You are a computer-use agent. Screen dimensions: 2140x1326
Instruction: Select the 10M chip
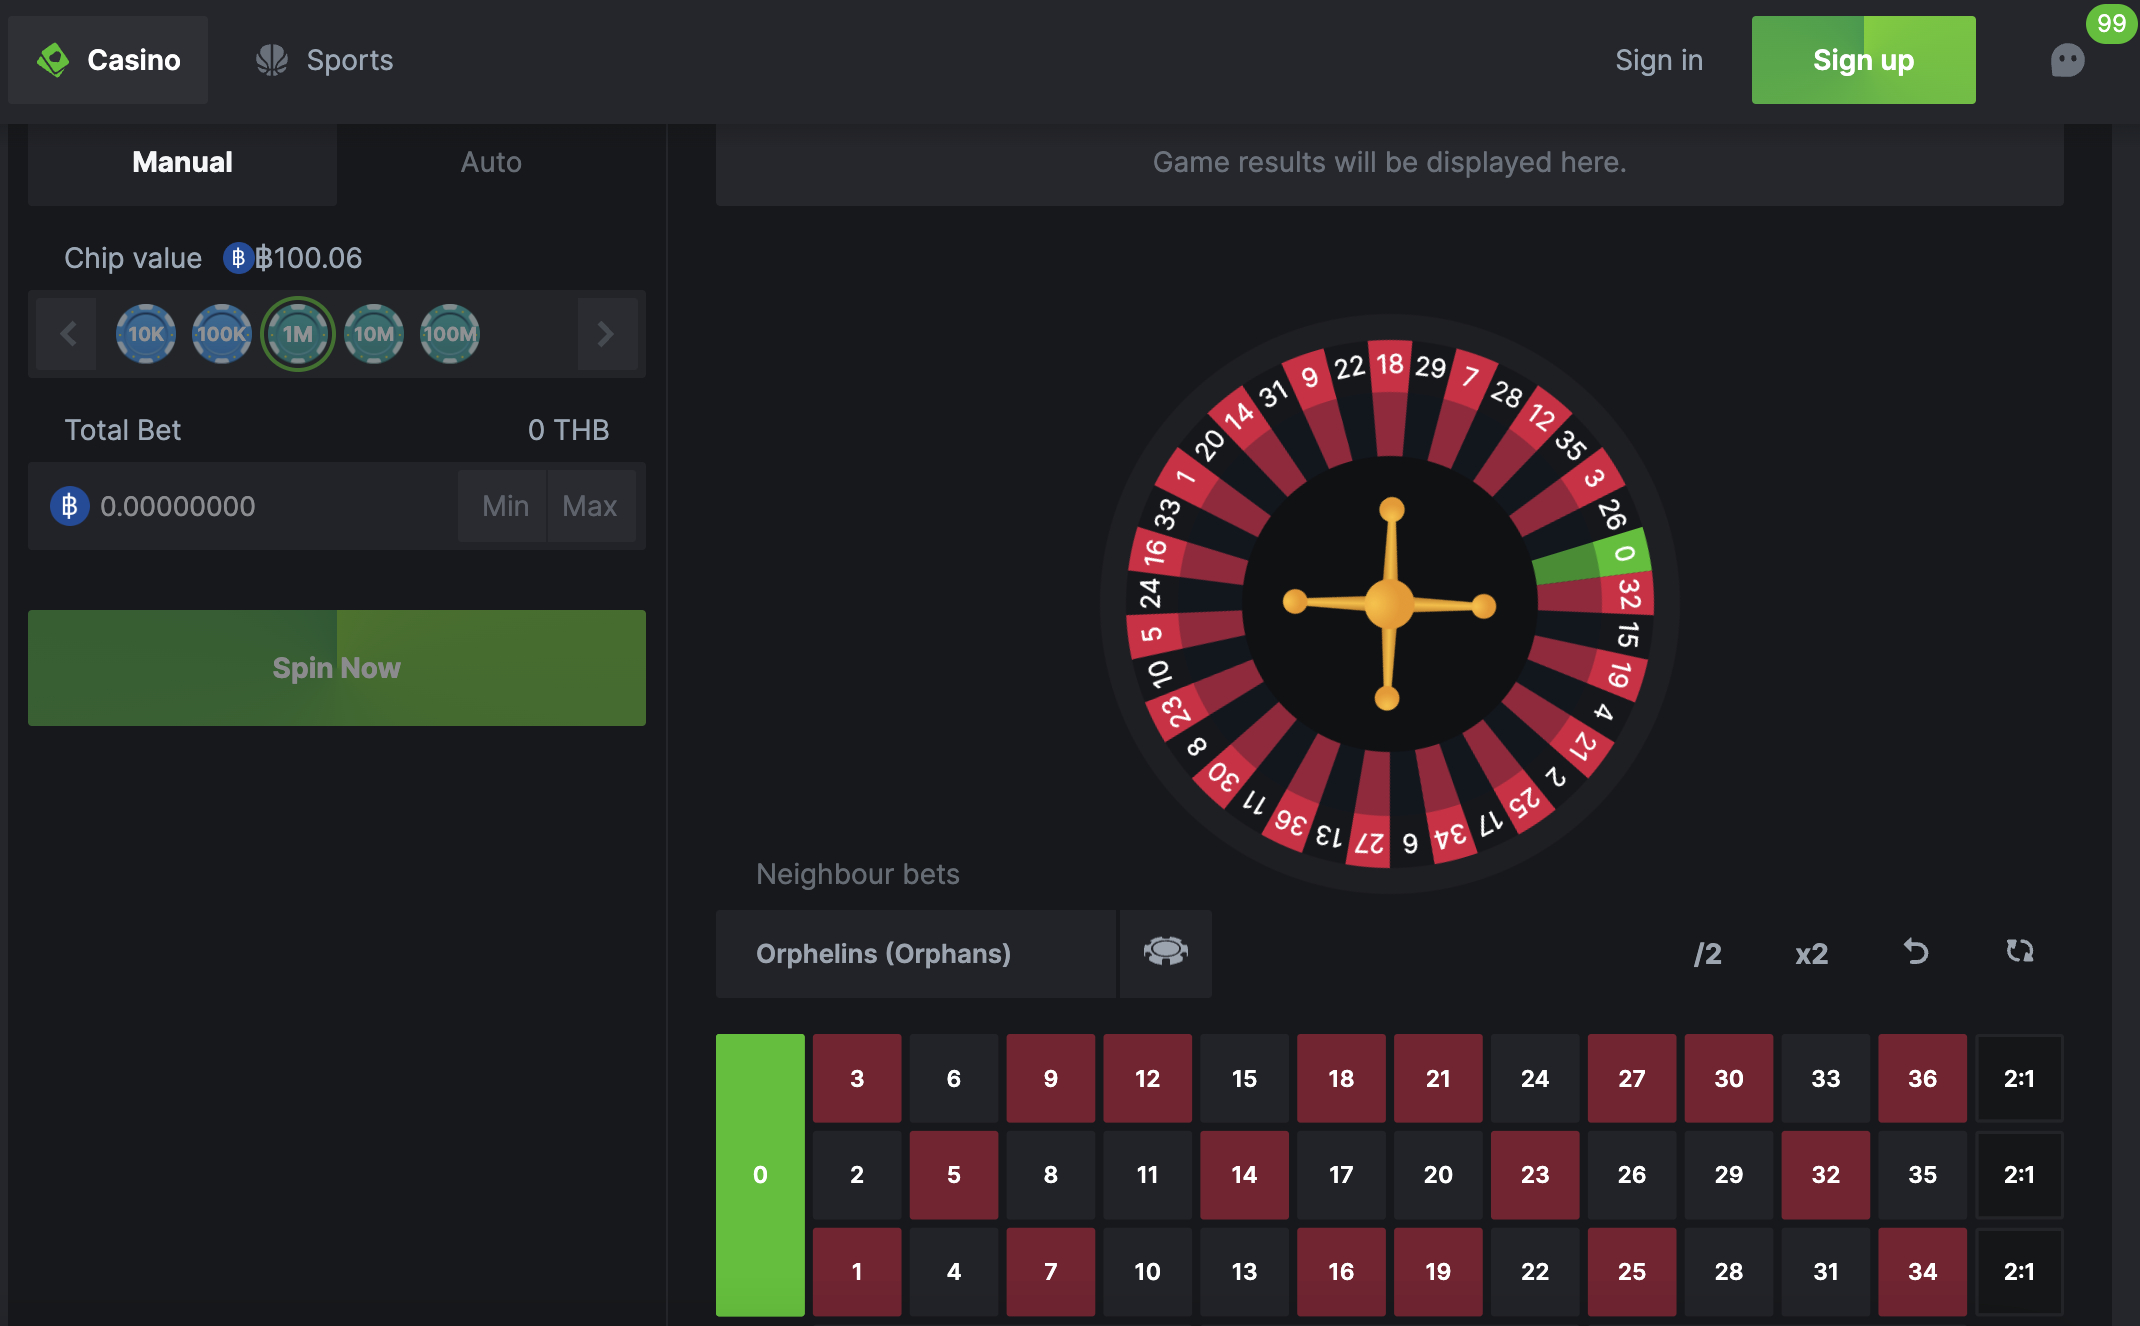(x=374, y=334)
